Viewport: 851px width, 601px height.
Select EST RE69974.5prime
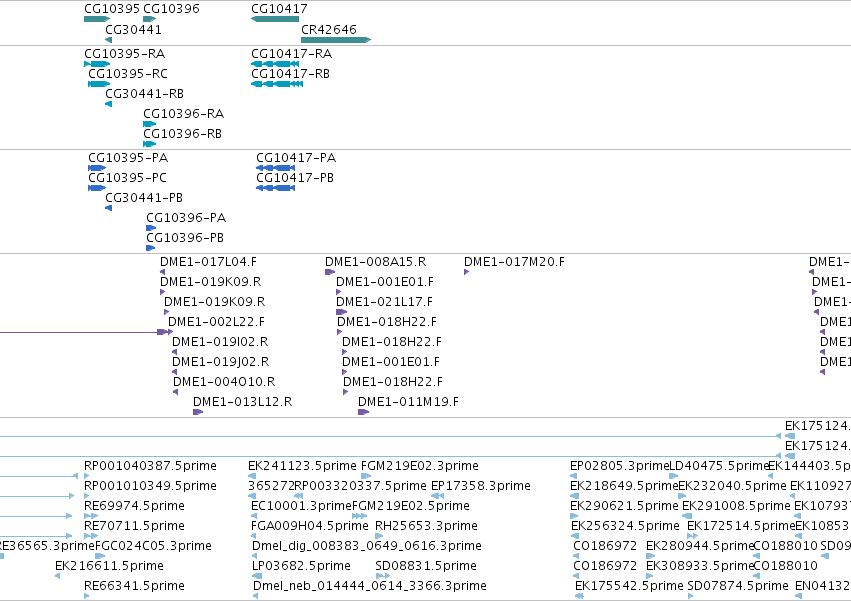[135, 507]
